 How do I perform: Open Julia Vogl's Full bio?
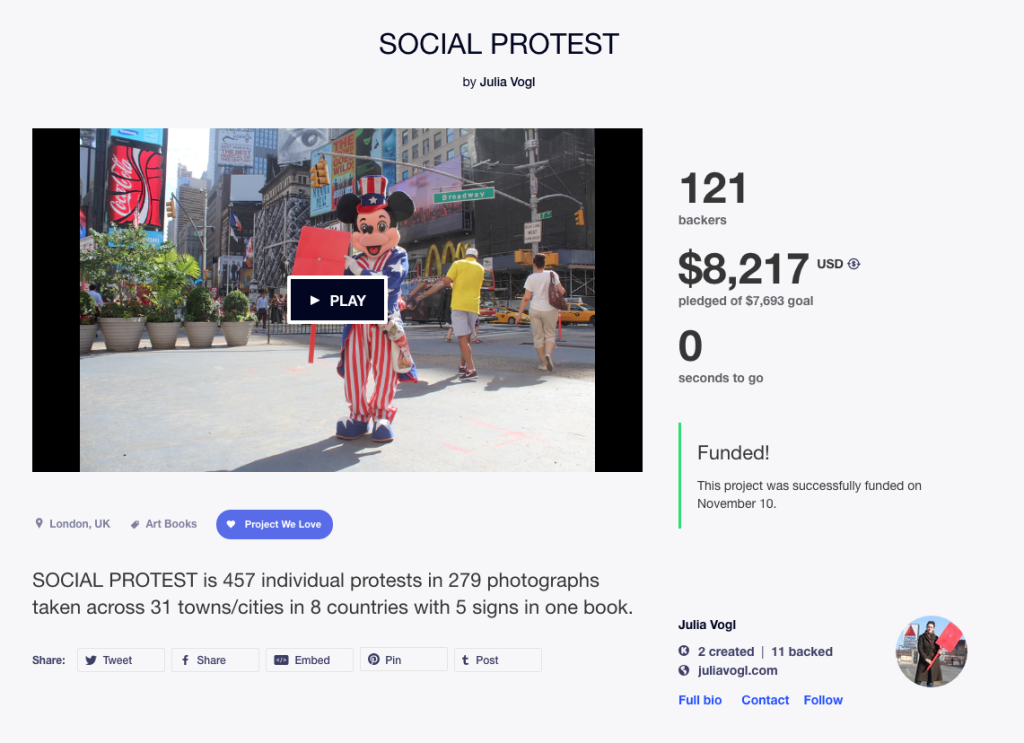pos(700,700)
